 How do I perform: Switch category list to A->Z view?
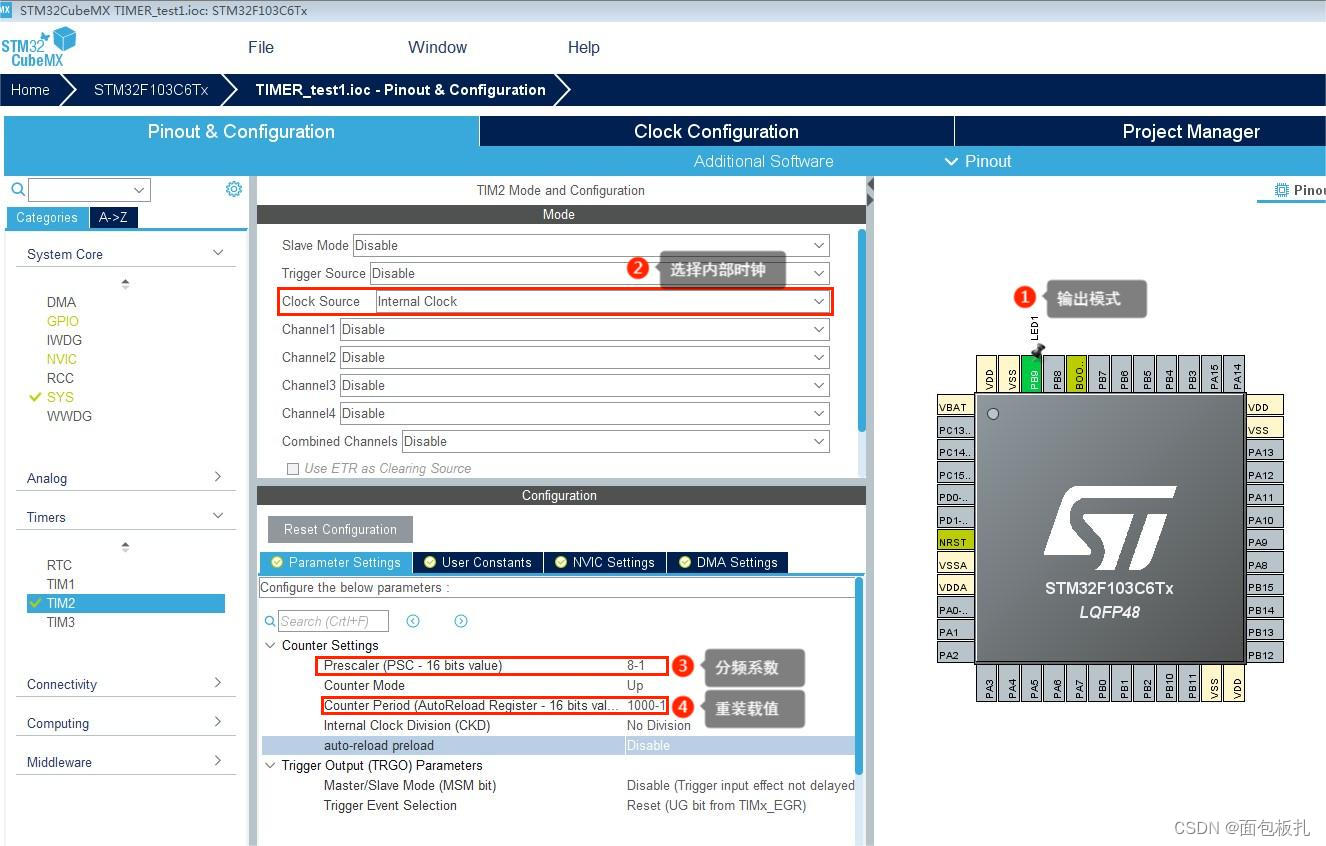click(113, 217)
